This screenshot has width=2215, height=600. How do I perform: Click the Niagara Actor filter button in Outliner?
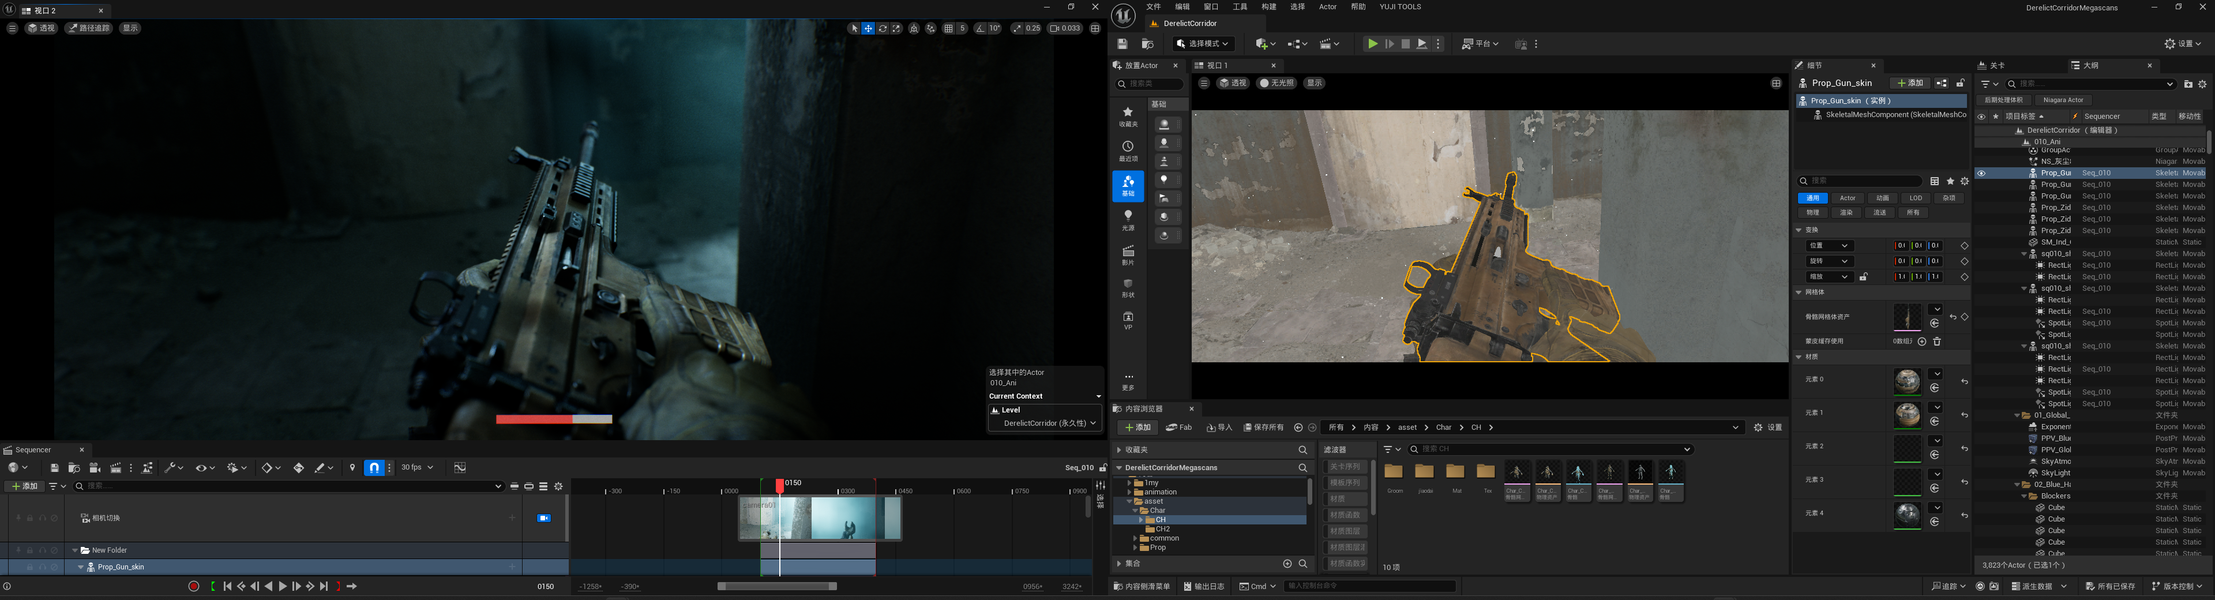[x=2063, y=100]
